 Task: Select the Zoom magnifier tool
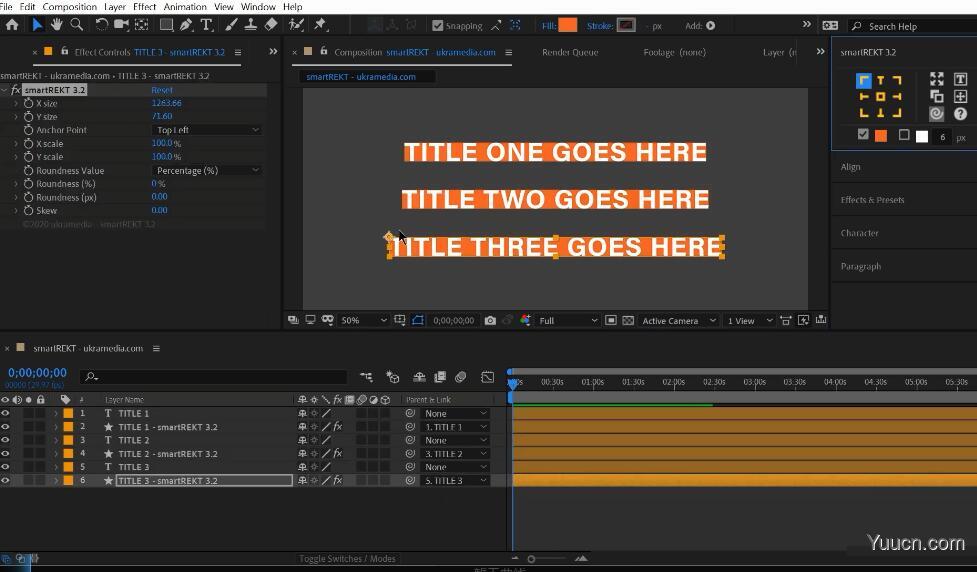pyautogui.click(x=77, y=25)
